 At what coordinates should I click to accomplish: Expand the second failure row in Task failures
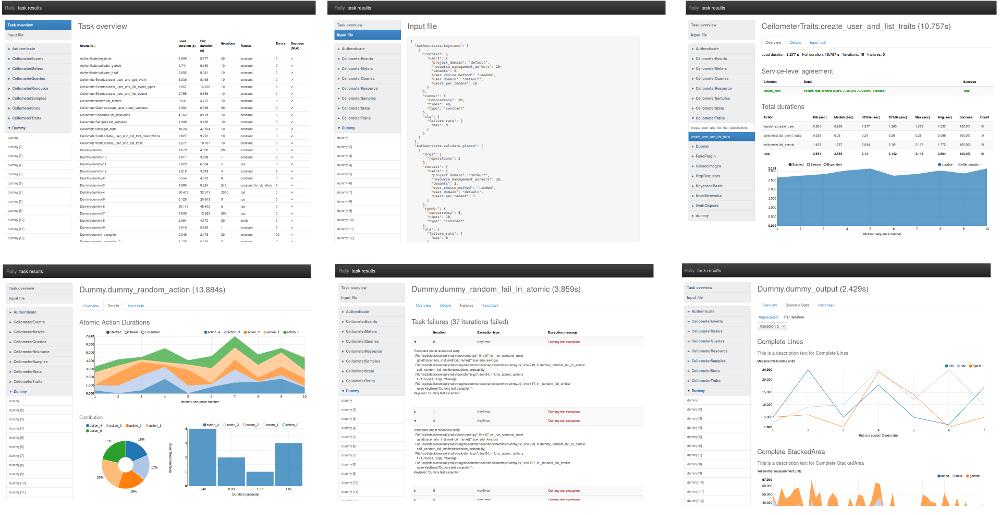tap(416, 410)
